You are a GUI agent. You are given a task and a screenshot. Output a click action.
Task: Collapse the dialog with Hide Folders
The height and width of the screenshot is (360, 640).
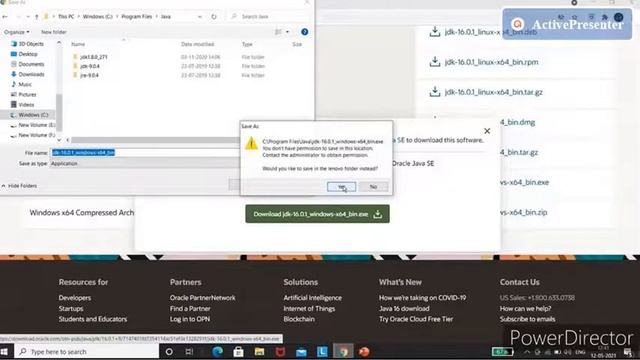click(x=19, y=186)
